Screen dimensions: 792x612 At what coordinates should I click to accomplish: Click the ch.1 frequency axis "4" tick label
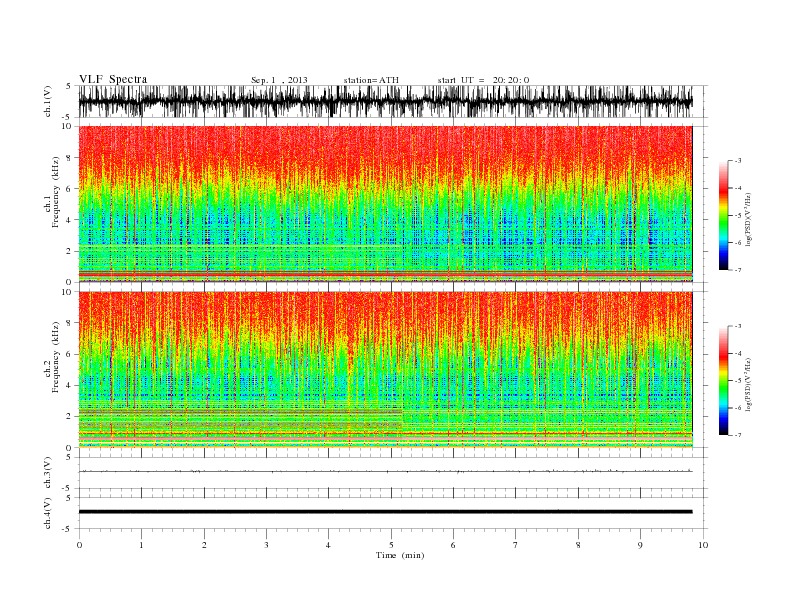pos(69,220)
